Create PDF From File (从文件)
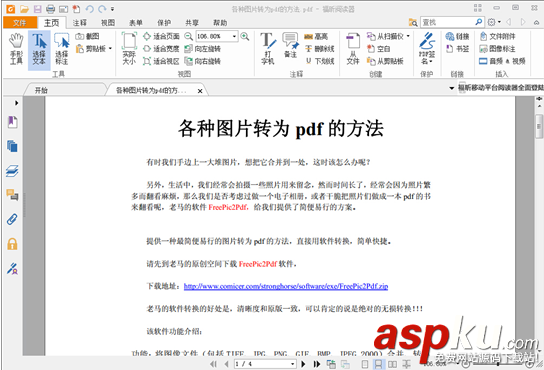Screen dimensions: 544x370 click(353, 49)
